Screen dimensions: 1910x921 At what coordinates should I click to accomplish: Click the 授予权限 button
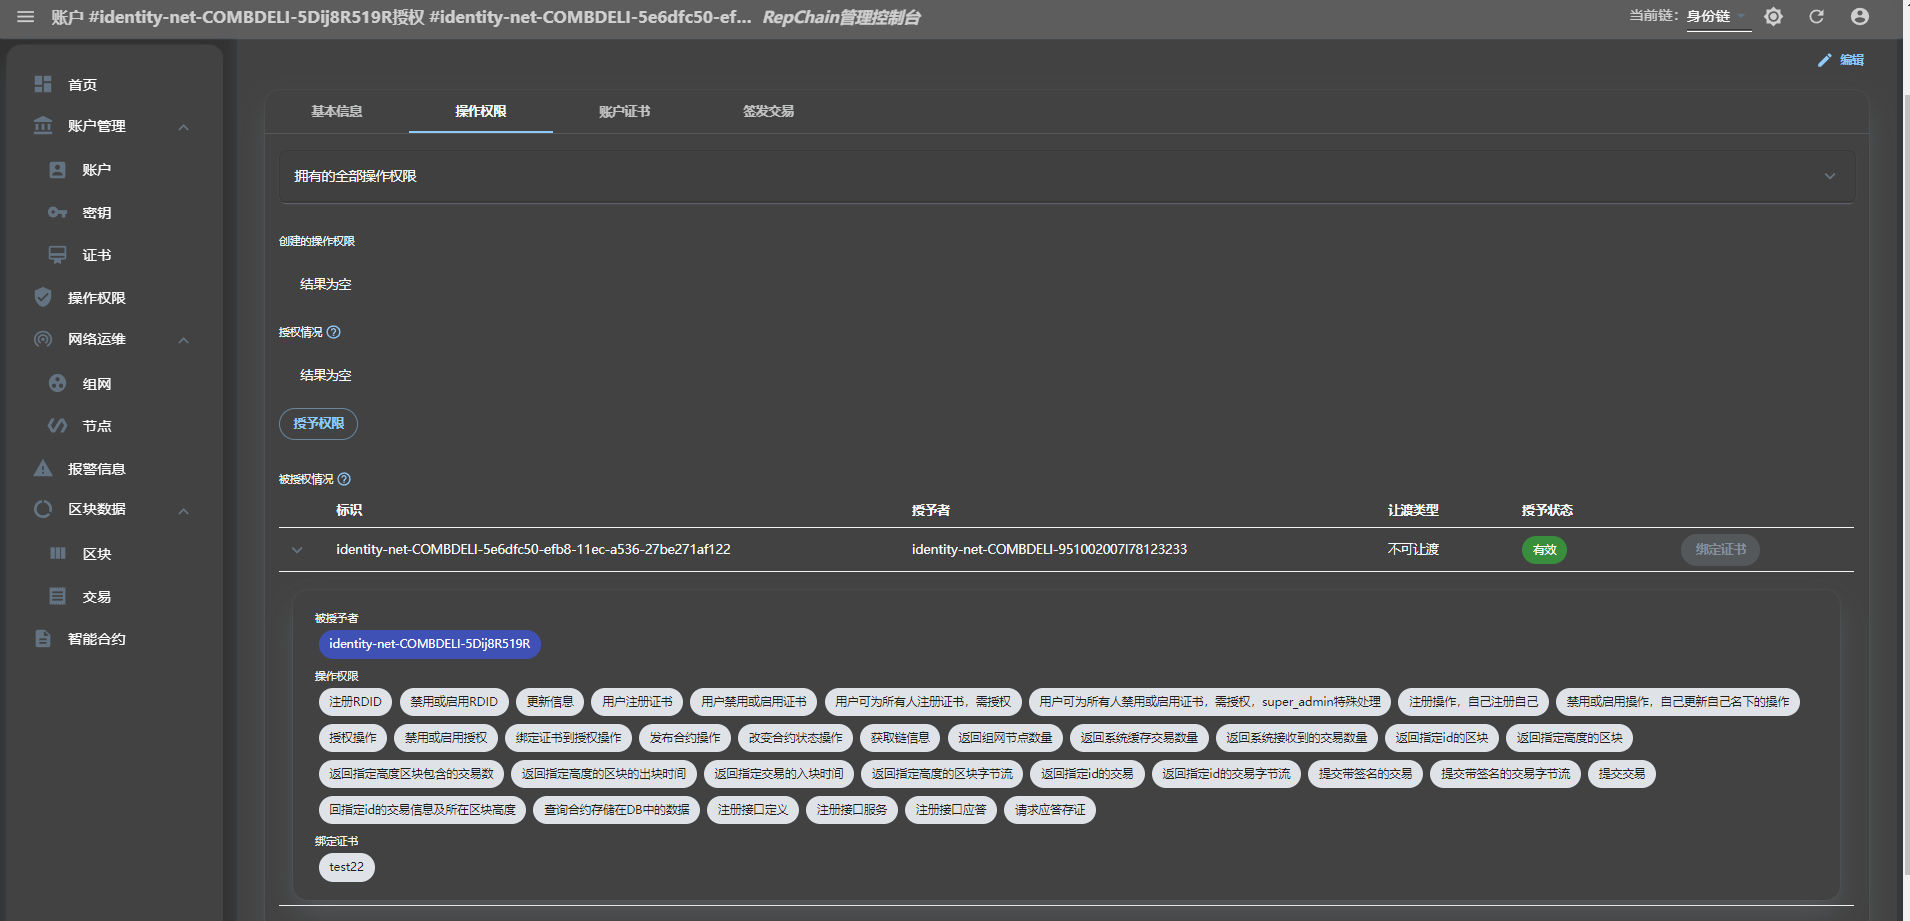318,424
